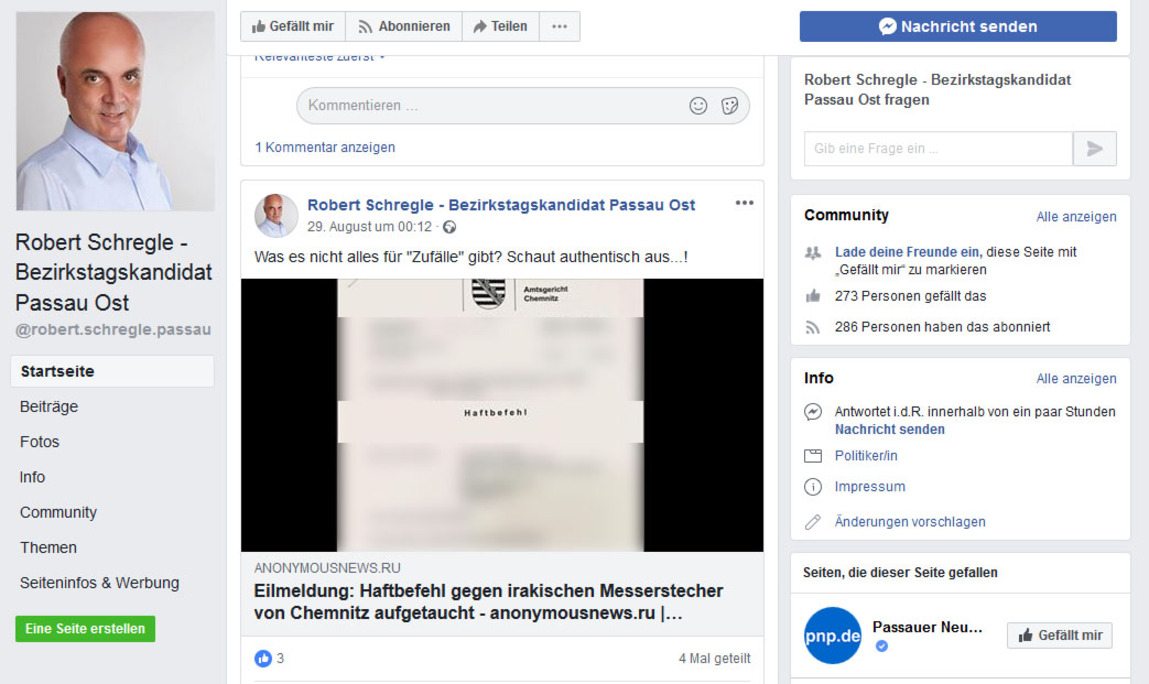This screenshot has height=684, width=1149.
Task: Open post author name Robert Schregle link
Action: pos(501,205)
